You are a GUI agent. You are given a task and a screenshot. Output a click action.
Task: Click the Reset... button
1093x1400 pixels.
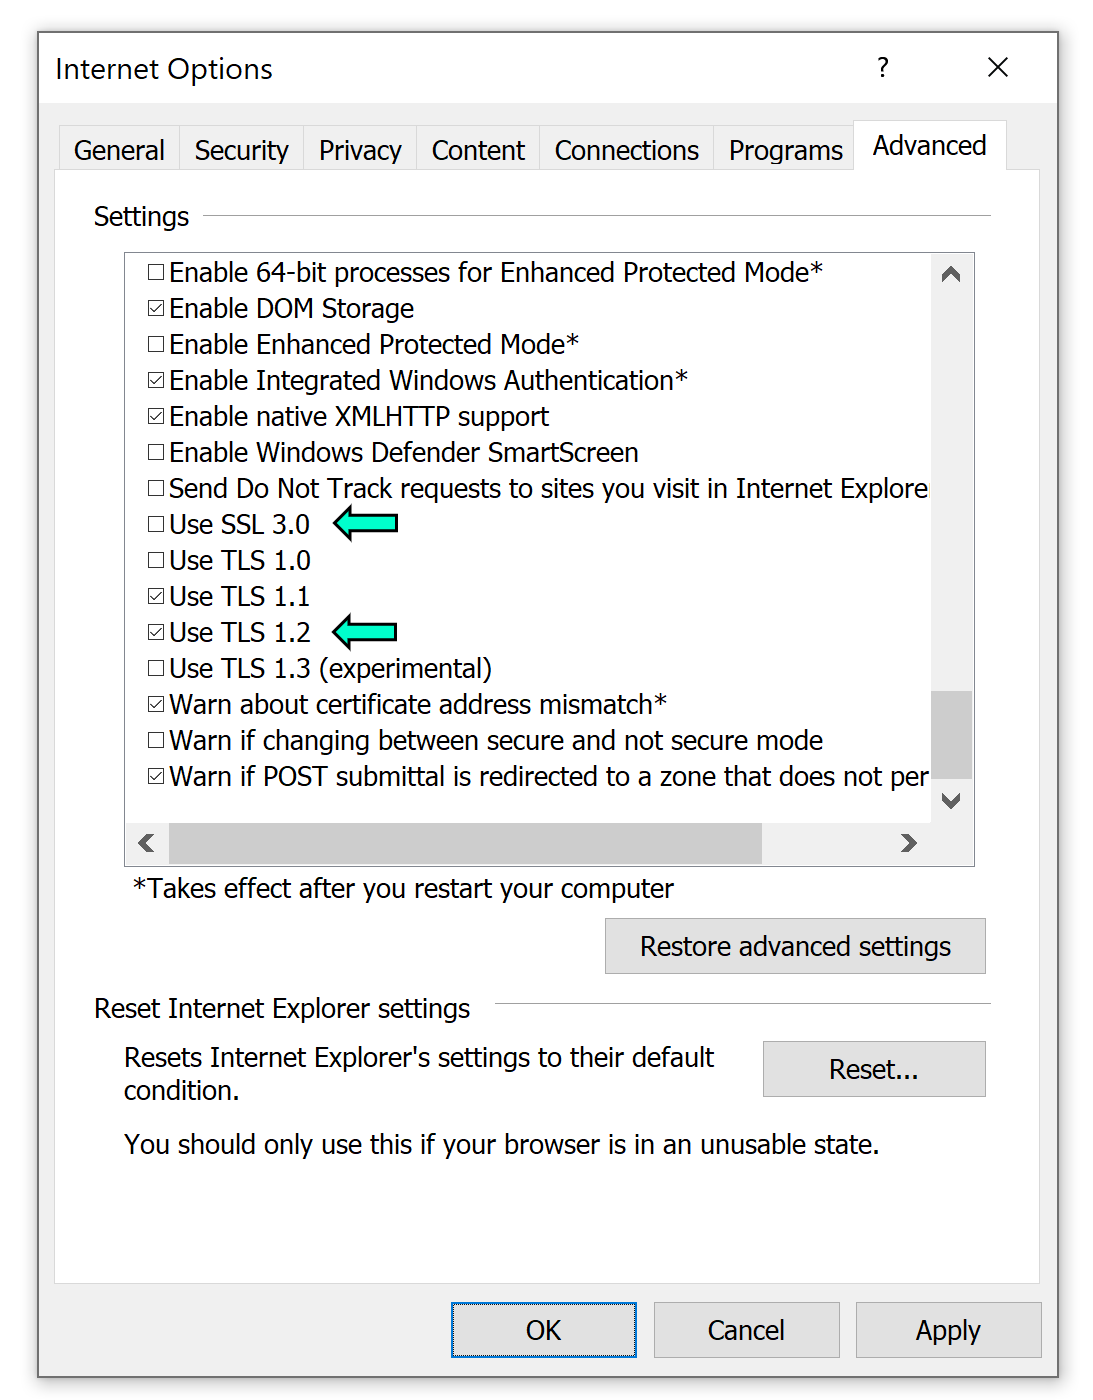pos(873,1069)
